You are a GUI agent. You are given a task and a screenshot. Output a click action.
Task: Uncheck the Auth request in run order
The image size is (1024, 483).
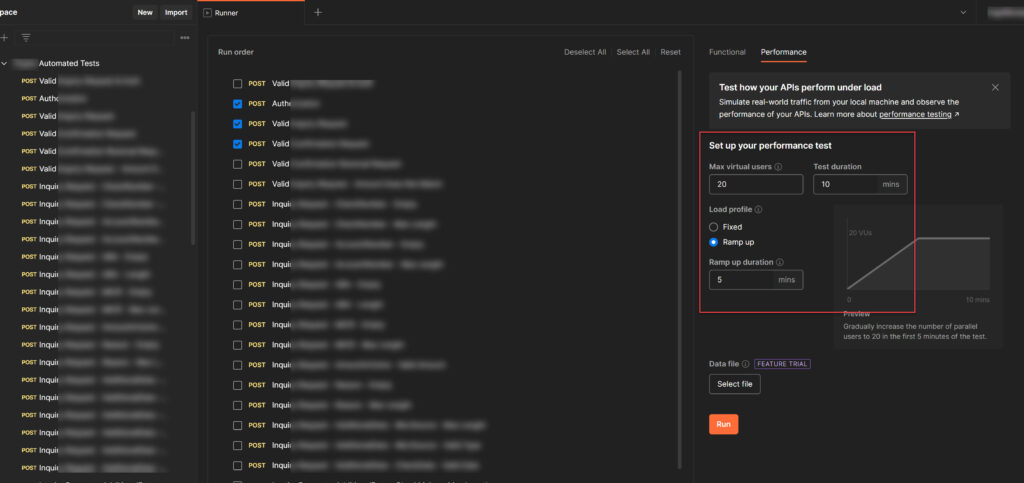click(x=237, y=103)
